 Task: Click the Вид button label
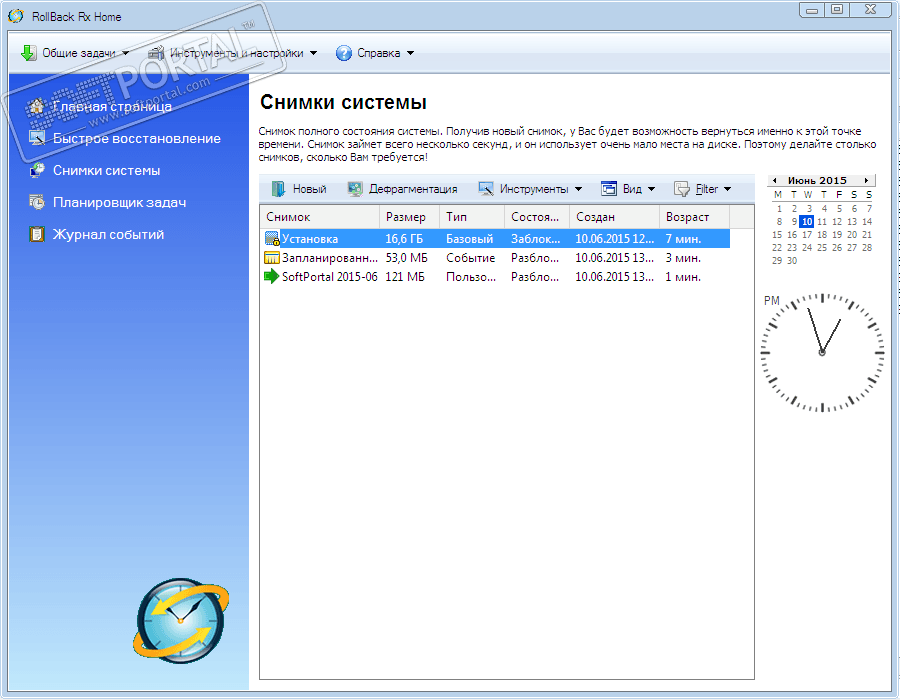point(632,189)
